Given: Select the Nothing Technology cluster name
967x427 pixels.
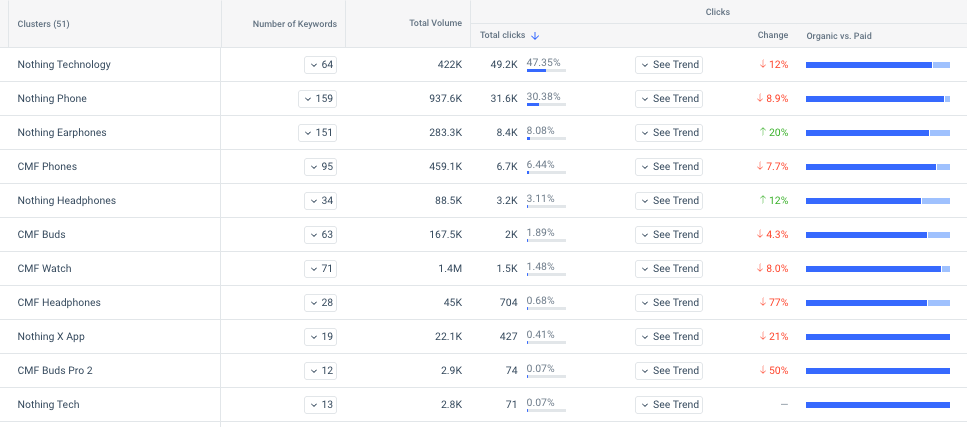Looking at the screenshot, I should pos(64,65).
